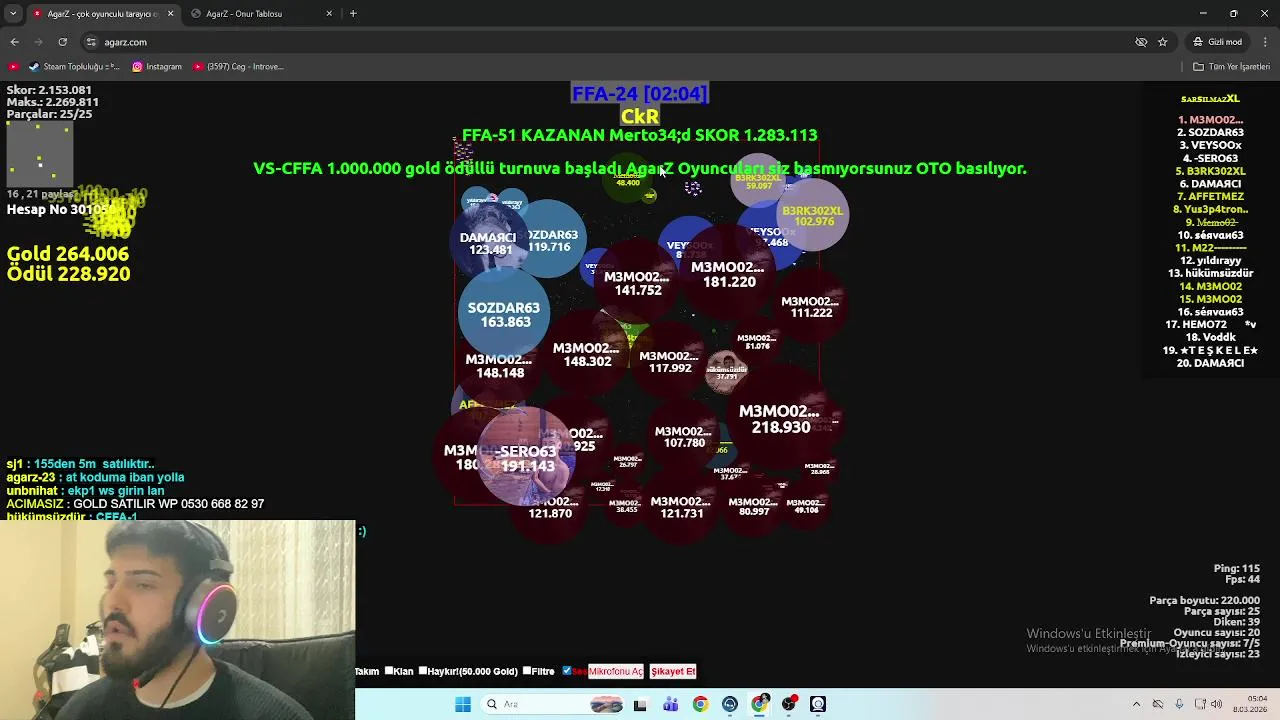Image resolution: width=1280 pixels, height=720 pixels.
Task: Click the Ödül 228.920 counter
Action: coord(68,274)
